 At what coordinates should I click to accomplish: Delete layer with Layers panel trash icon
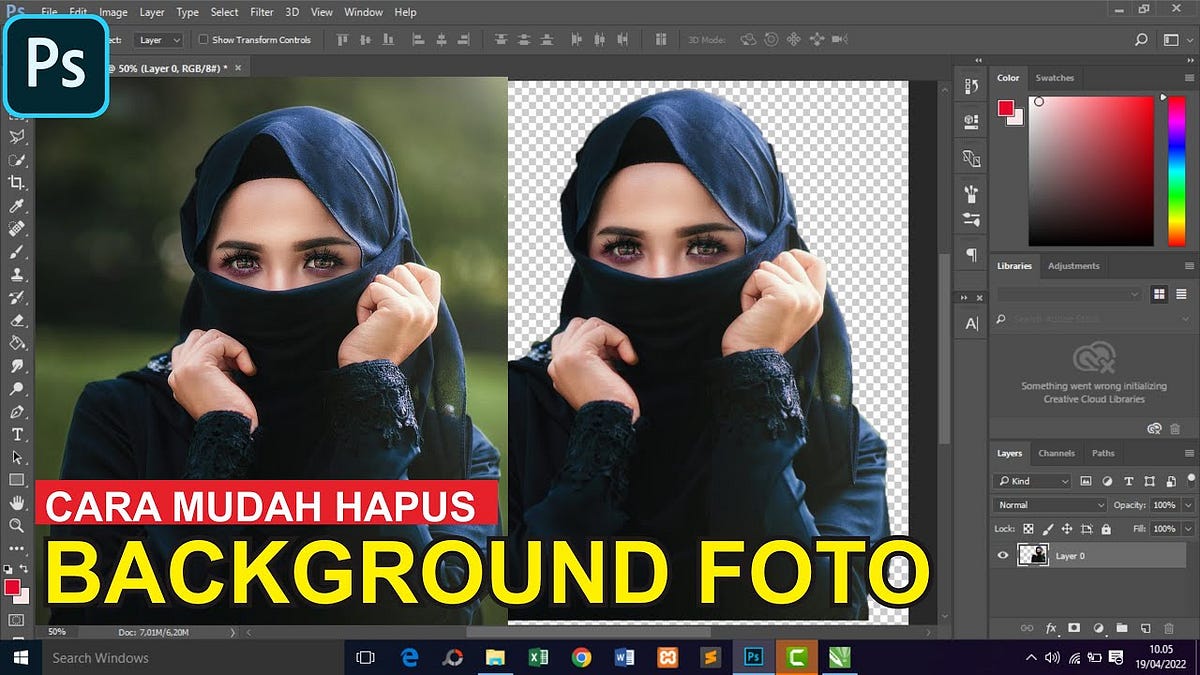click(x=1169, y=628)
